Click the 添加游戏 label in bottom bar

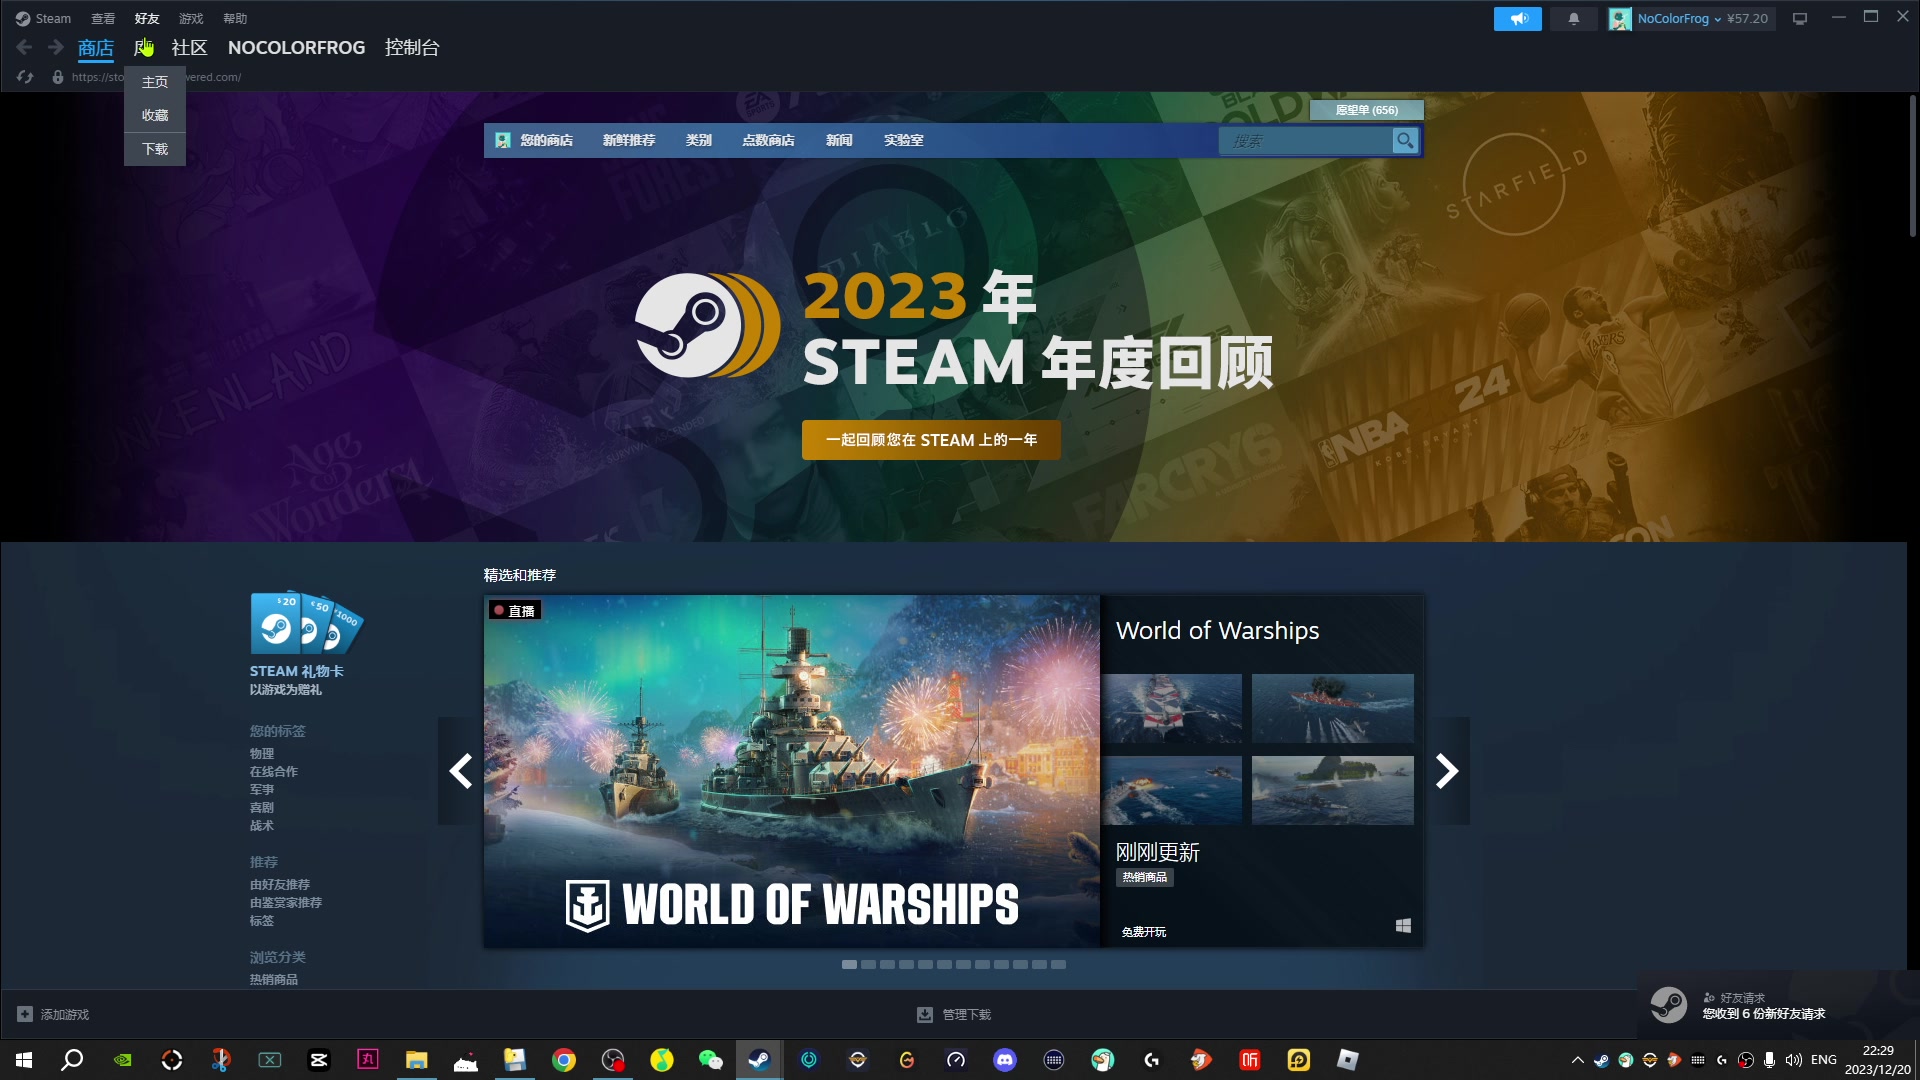point(65,1014)
